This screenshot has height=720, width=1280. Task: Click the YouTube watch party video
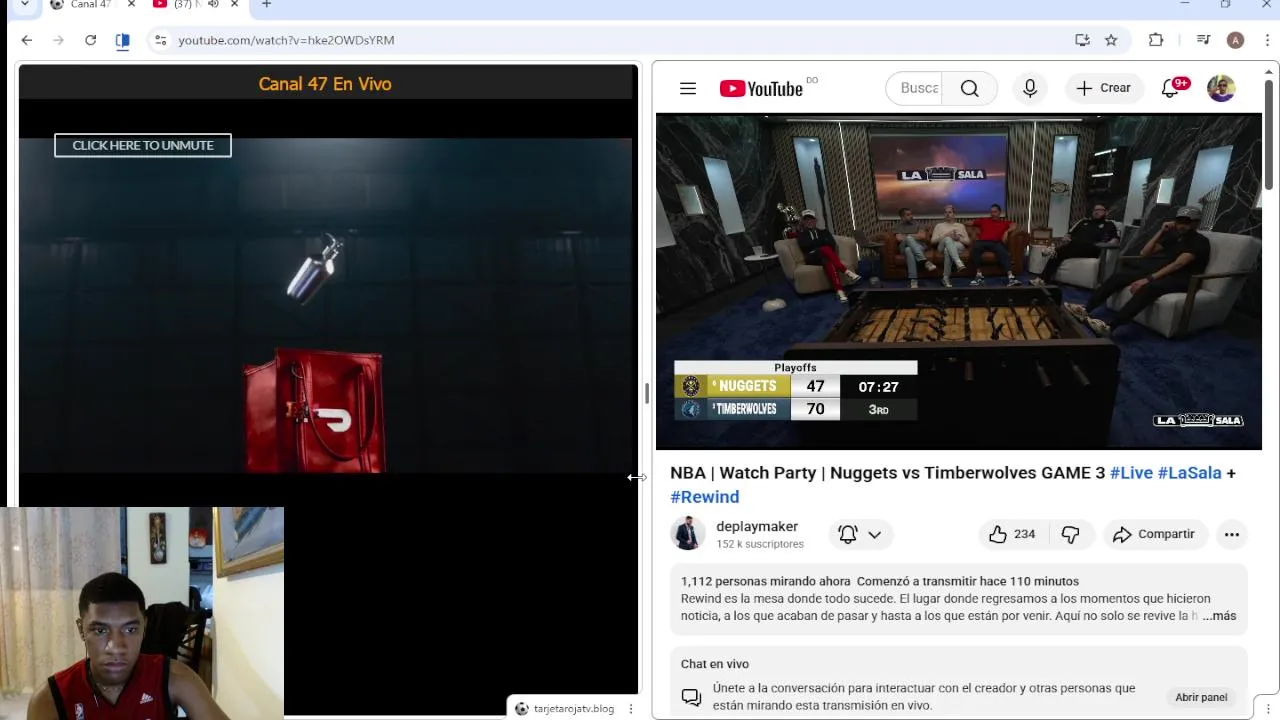959,281
